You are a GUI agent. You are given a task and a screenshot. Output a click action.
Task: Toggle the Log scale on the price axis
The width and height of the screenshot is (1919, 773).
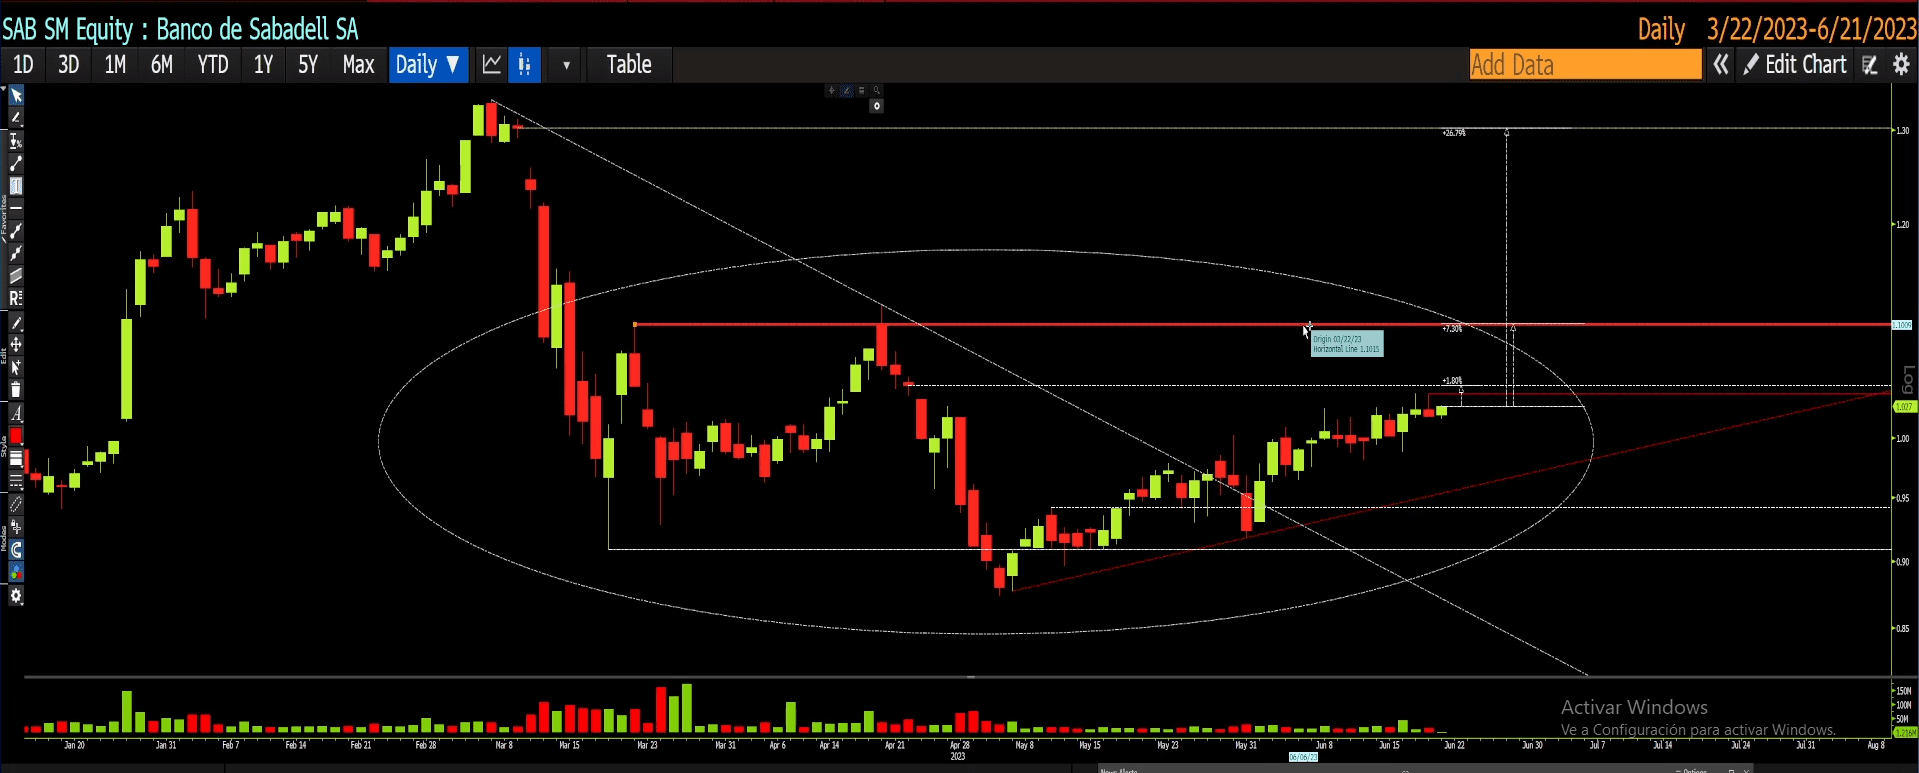(1908, 380)
